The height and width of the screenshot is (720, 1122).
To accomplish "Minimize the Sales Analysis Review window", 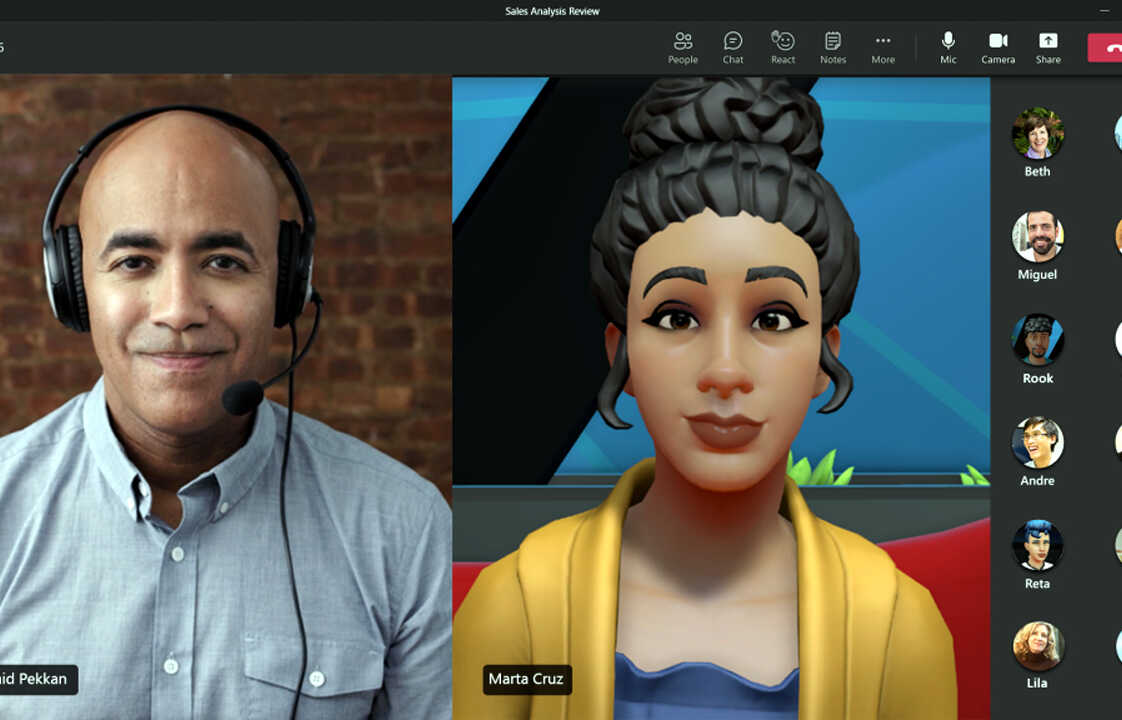I will [x=1104, y=11].
